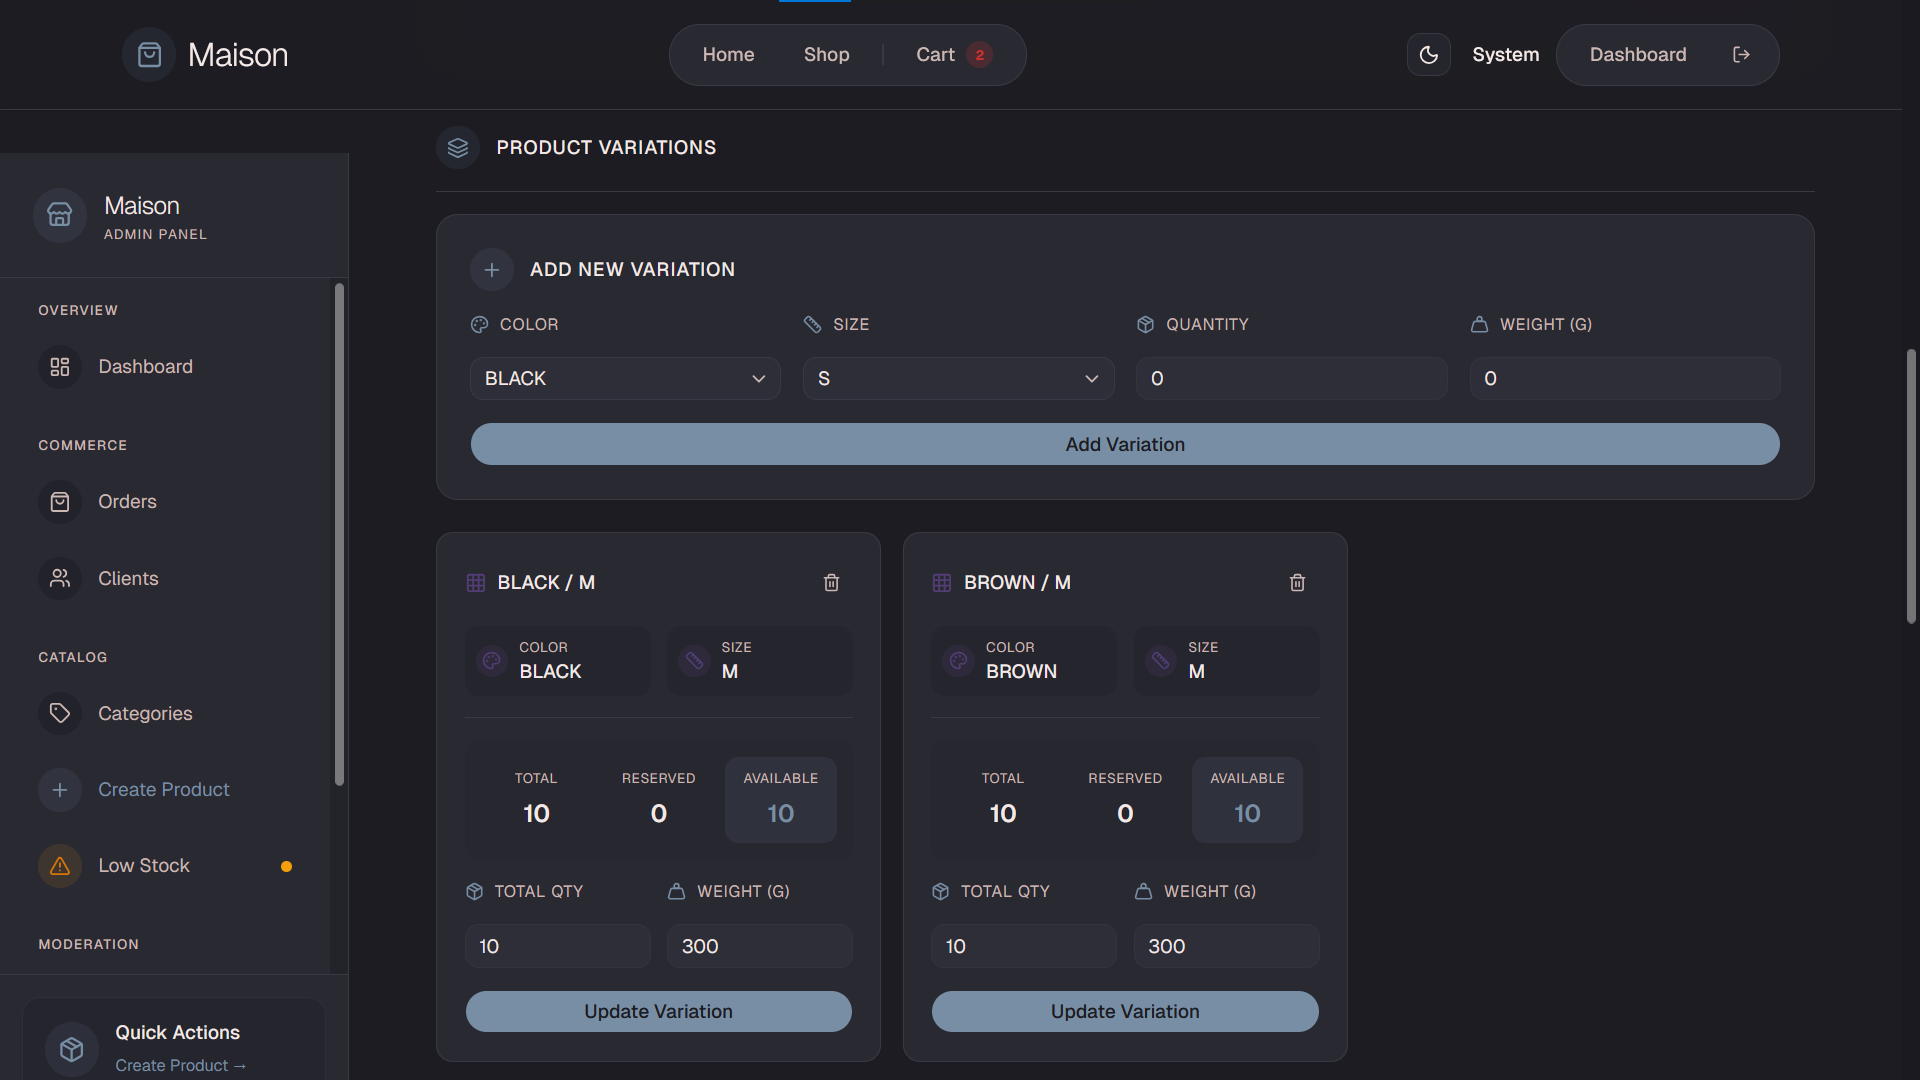Screen dimensions: 1920x1080
Task: Click the store icon in admin panel header
Action: click(60, 215)
